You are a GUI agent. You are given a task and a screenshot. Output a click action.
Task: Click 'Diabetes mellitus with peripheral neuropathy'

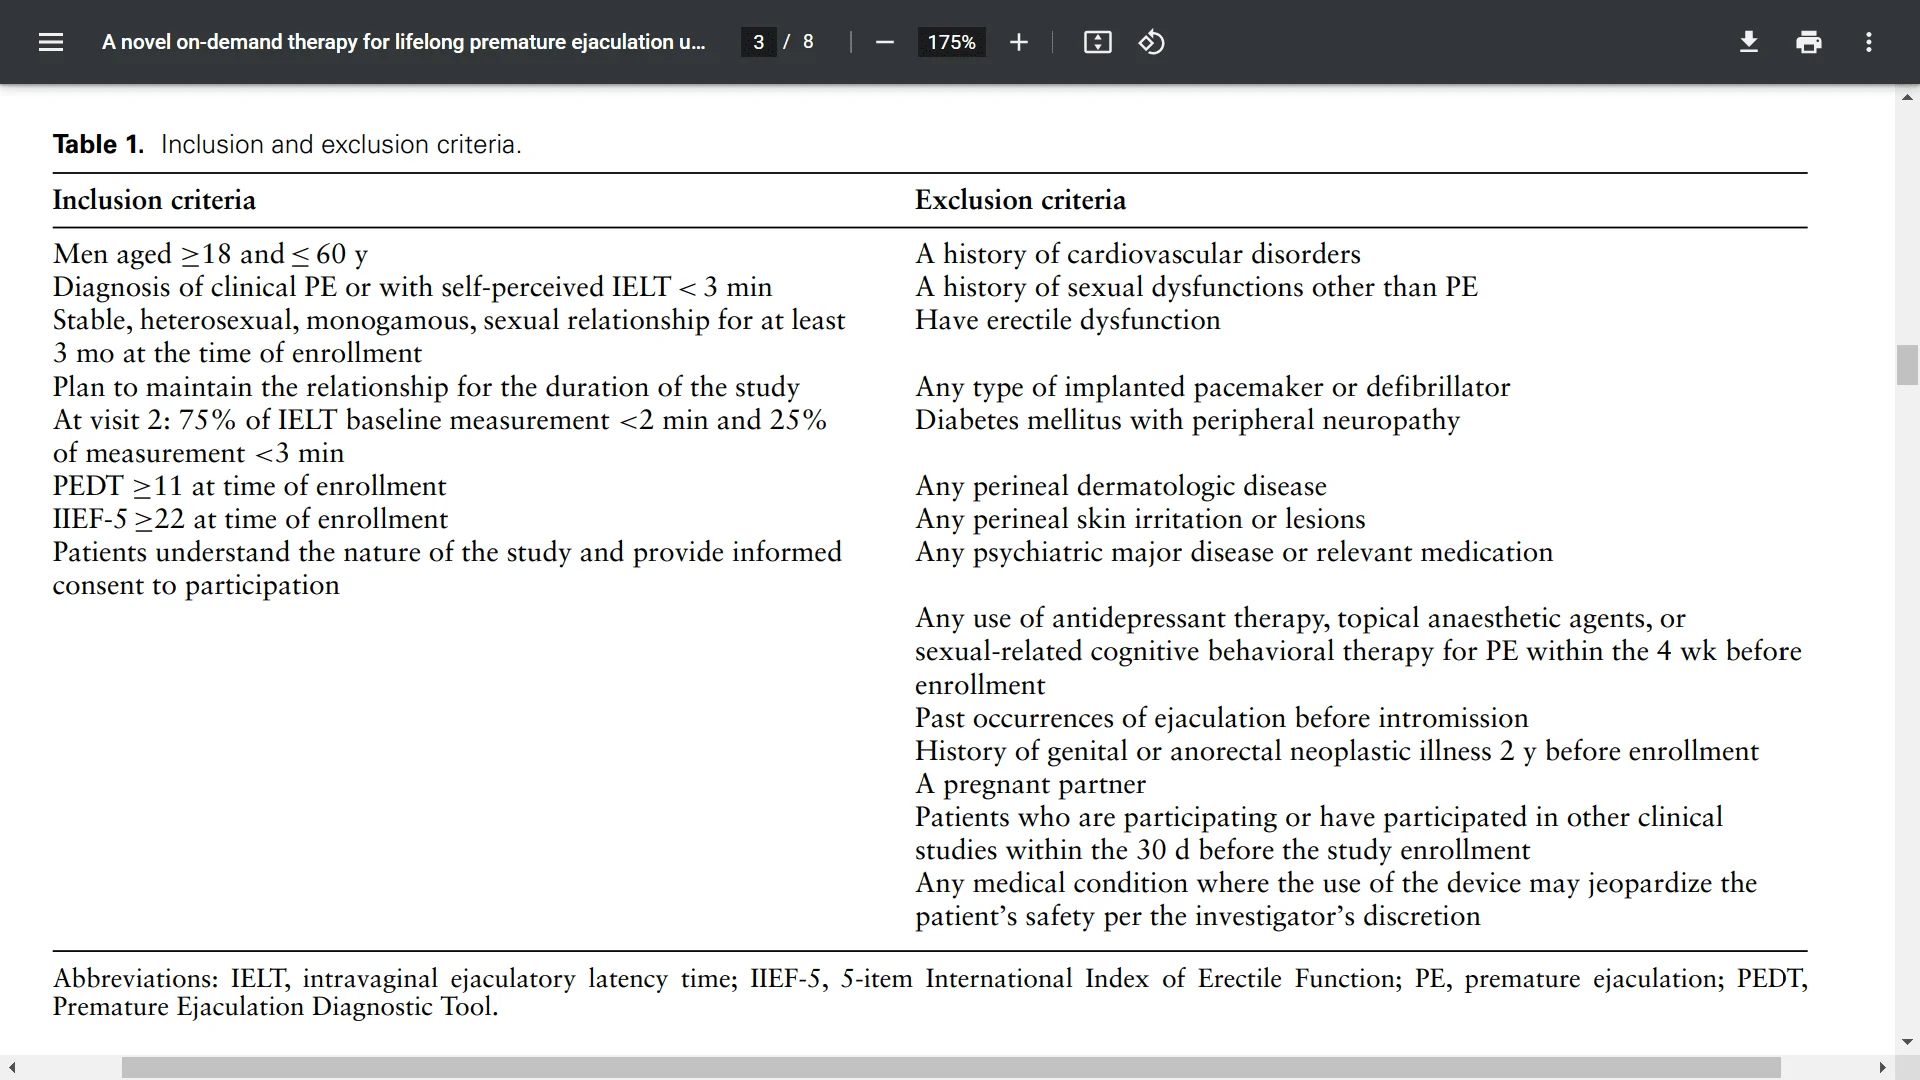click(1187, 420)
